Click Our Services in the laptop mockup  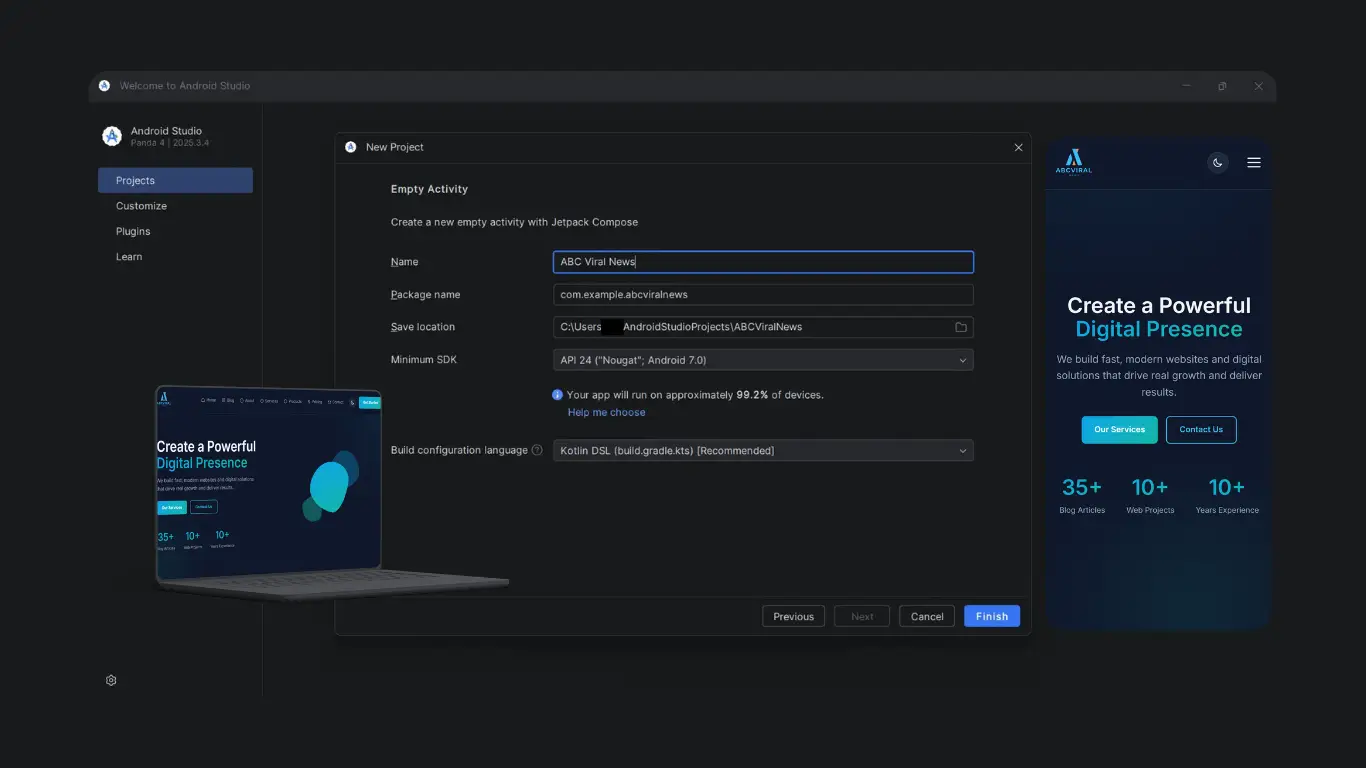[172, 507]
